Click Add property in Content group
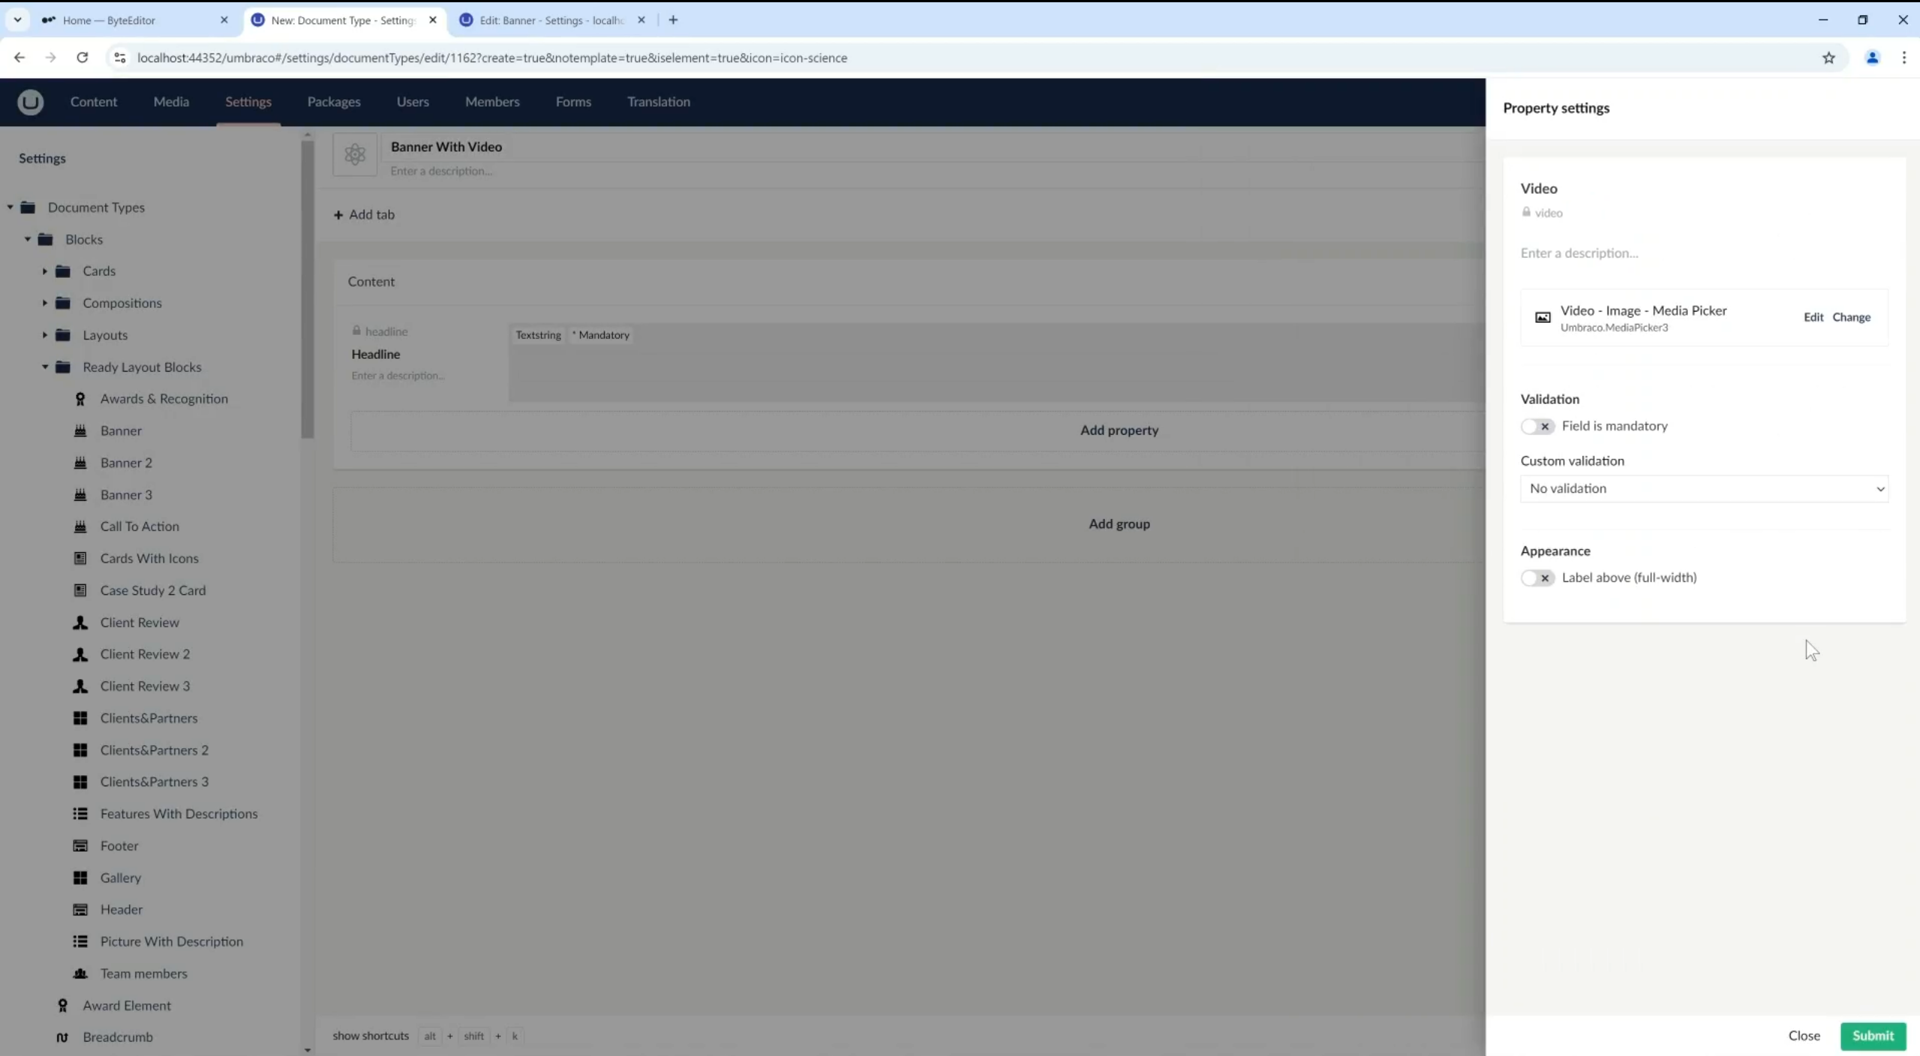This screenshot has width=1920, height=1056. click(1119, 431)
